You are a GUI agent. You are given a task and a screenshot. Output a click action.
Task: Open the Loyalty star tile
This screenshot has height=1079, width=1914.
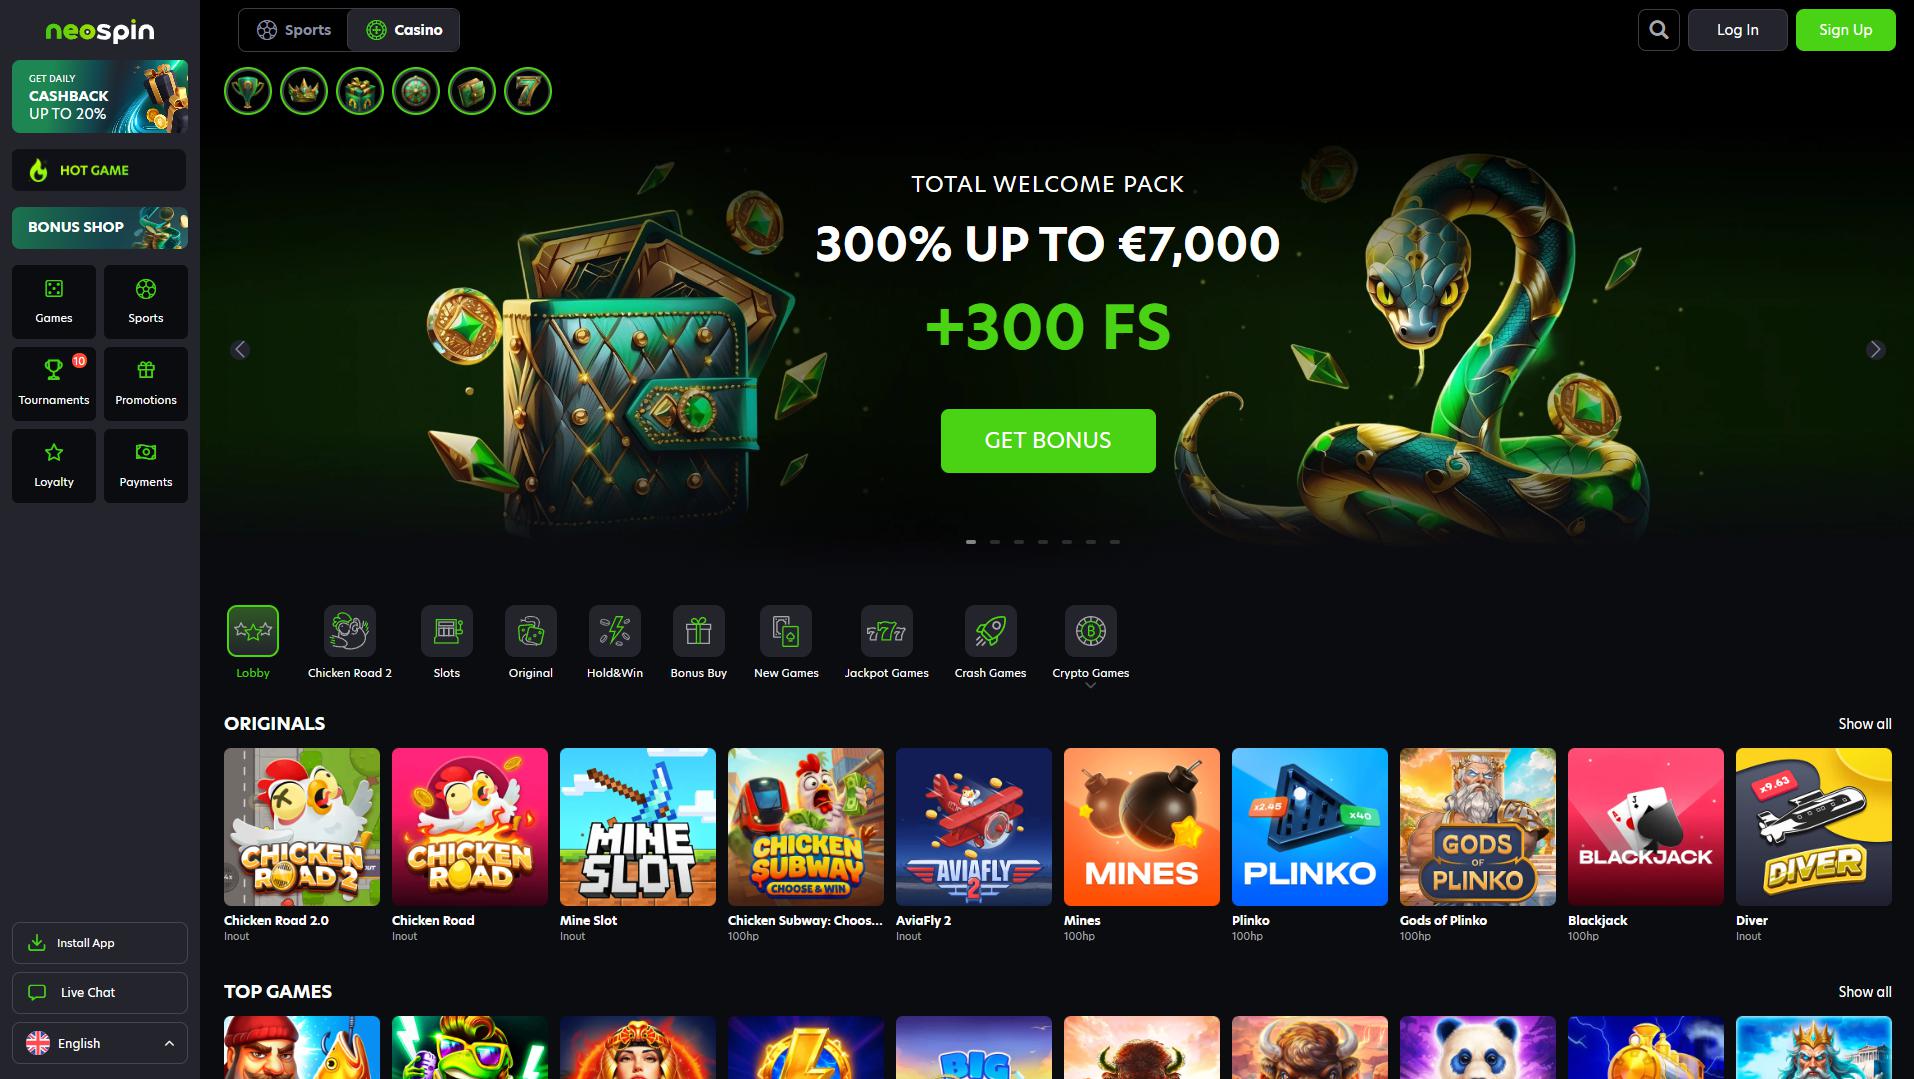pos(54,465)
